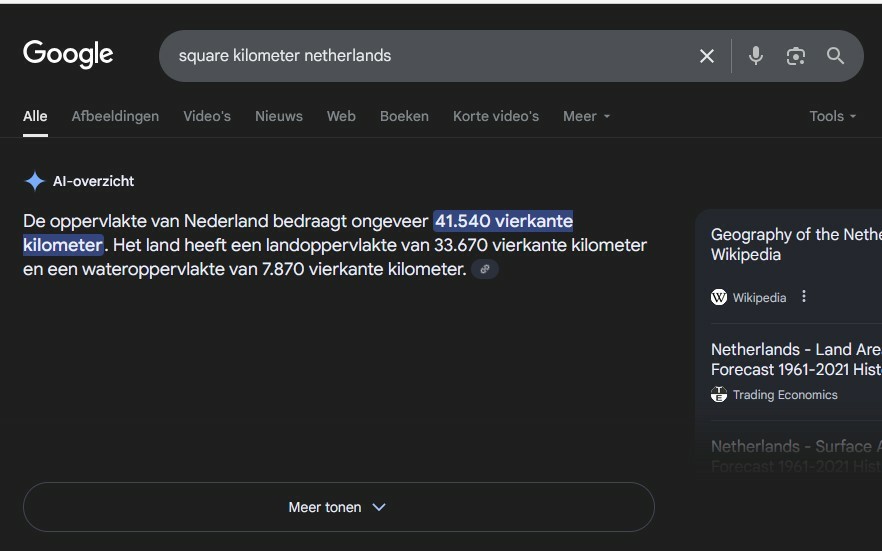Click the AI-overzicht sparkle icon
This screenshot has height=551, width=882.
pyautogui.click(x=35, y=181)
